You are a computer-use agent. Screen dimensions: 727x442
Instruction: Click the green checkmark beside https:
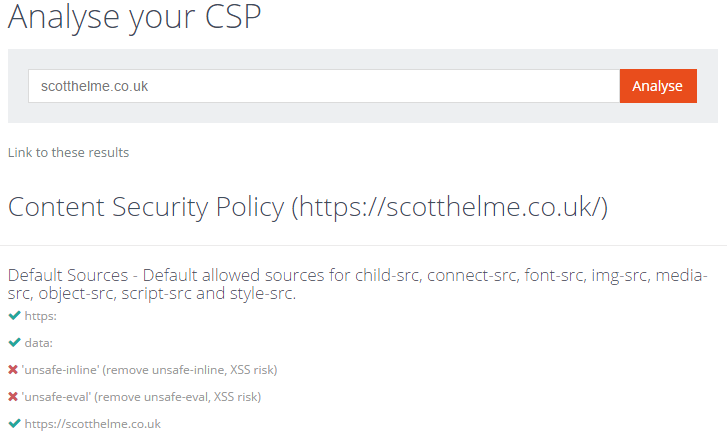tap(14, 316)
